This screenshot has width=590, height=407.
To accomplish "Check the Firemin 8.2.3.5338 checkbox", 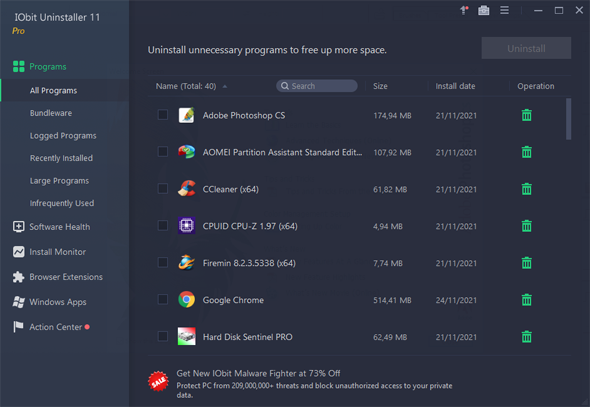I will click(163, 262).
